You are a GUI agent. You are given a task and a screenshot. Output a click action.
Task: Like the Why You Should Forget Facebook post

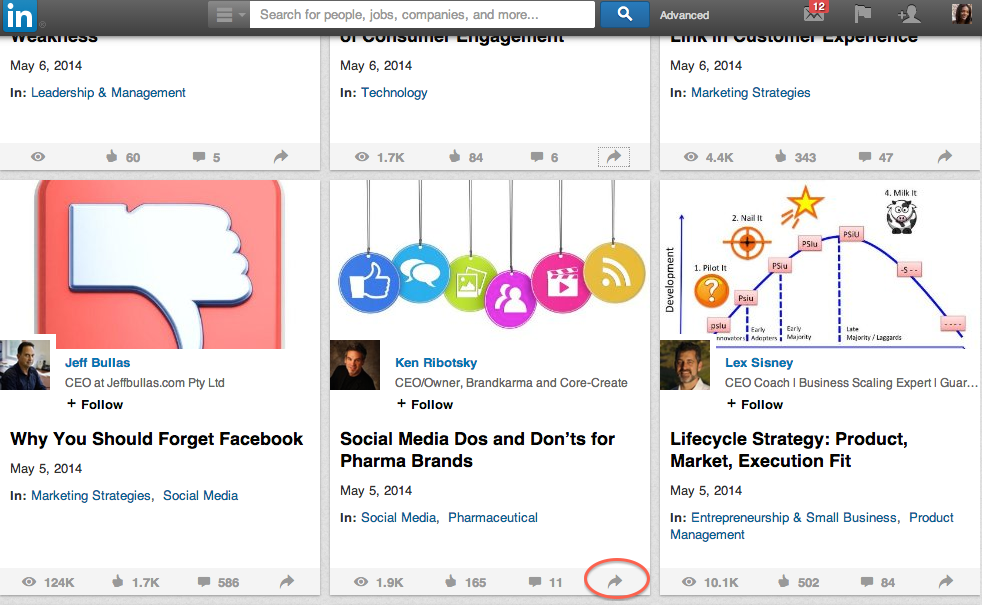[x=118, y=582]
